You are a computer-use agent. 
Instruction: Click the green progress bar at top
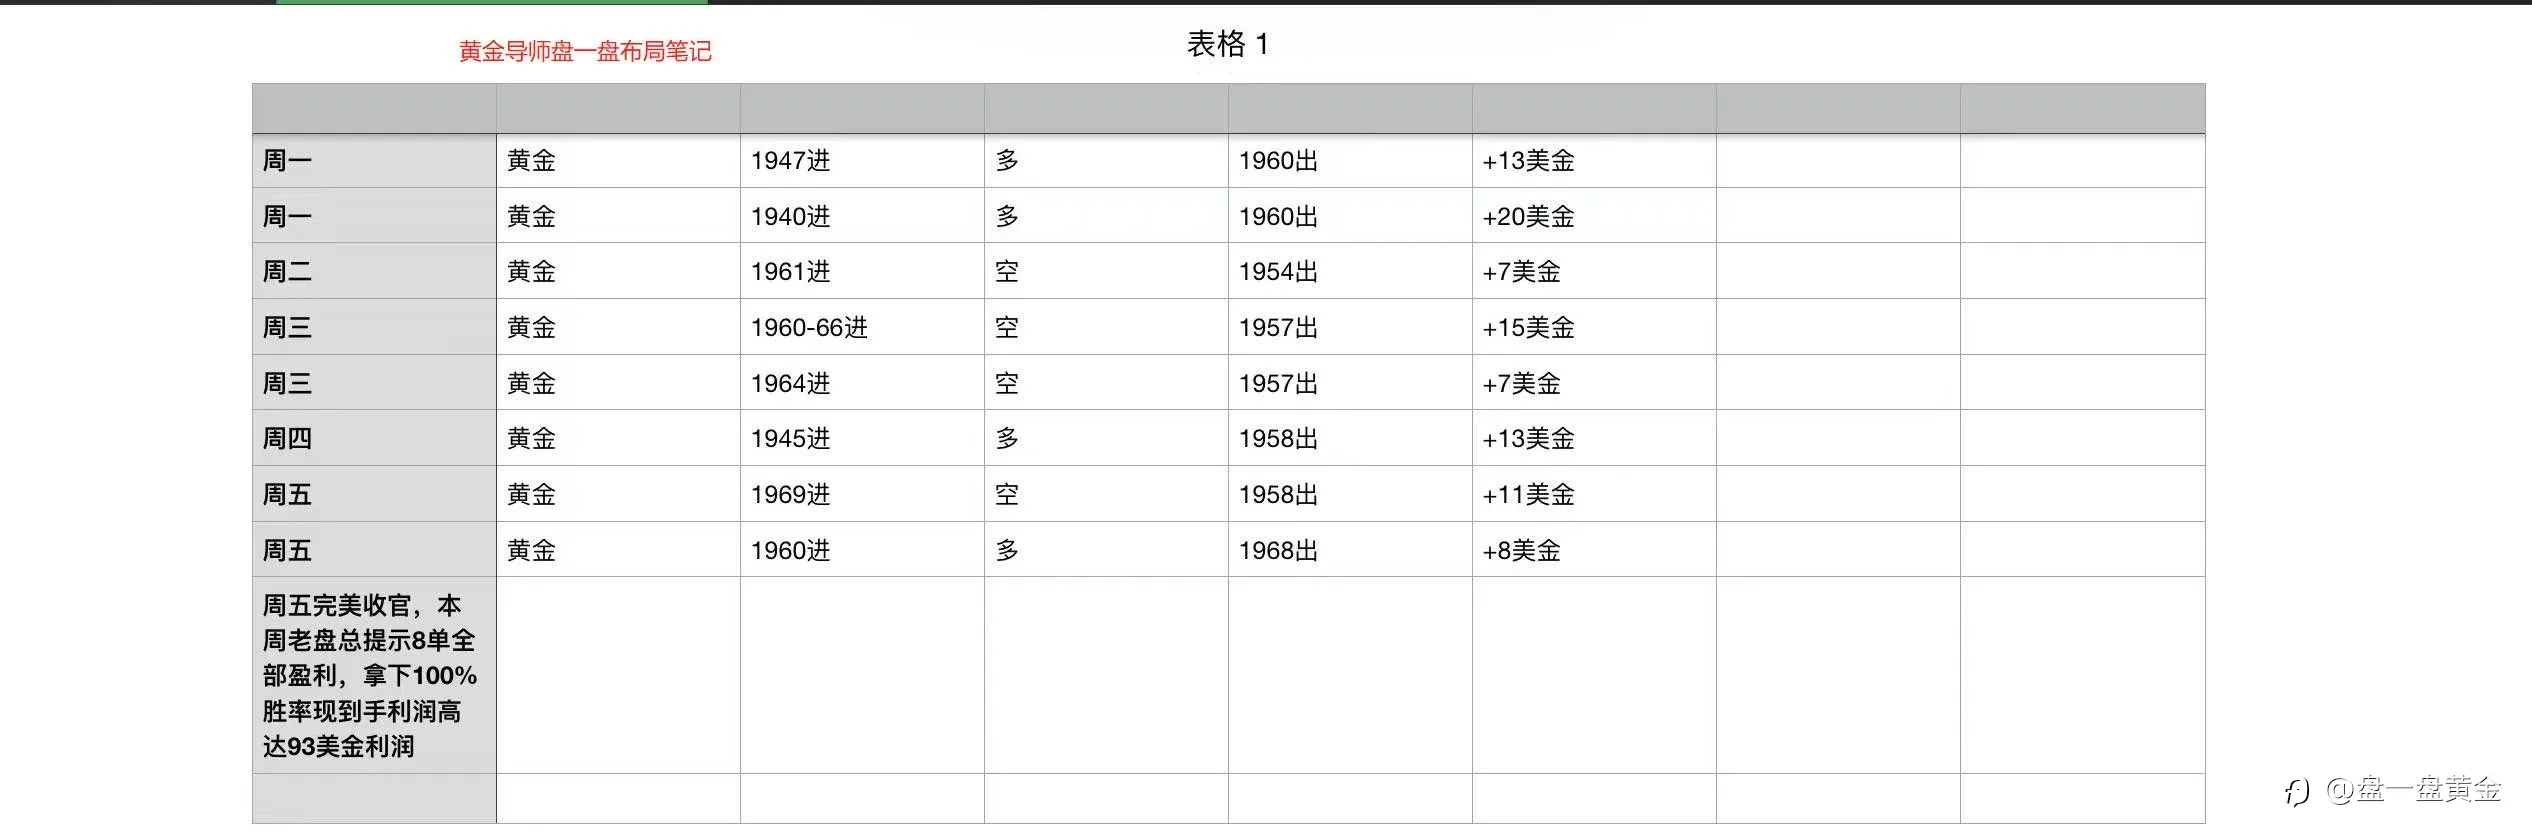click(492, 2)
